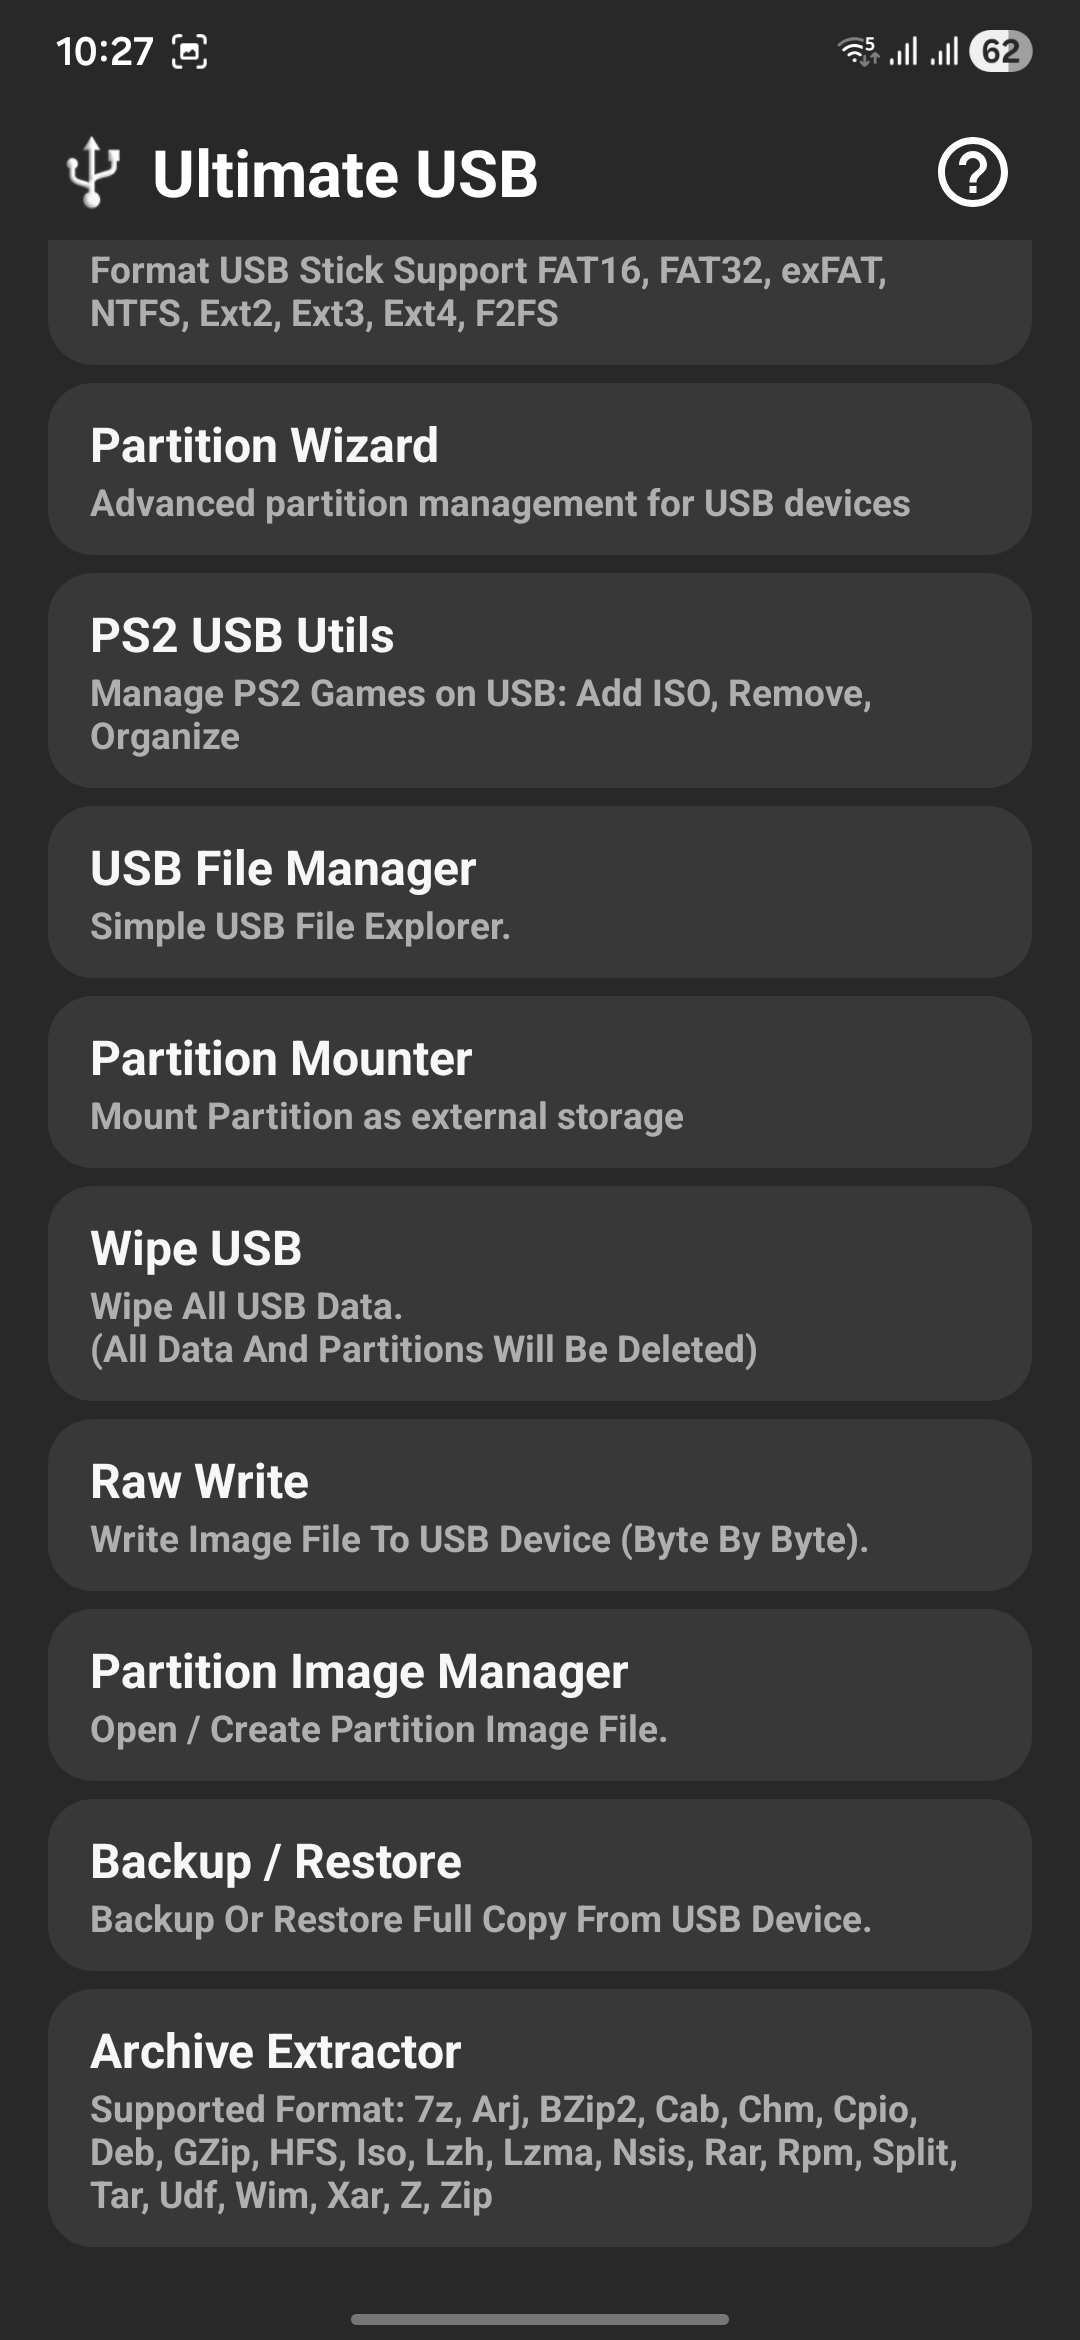The width and height of the screenshot is (1080, 2340).
Task: Select Partition Mounter
Action: point(540,1082)
